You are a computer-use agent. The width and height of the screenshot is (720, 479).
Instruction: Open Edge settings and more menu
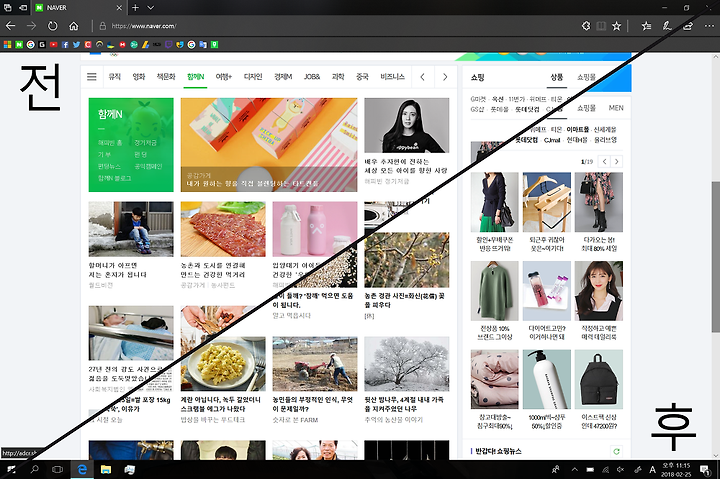(x=709, y=26)
